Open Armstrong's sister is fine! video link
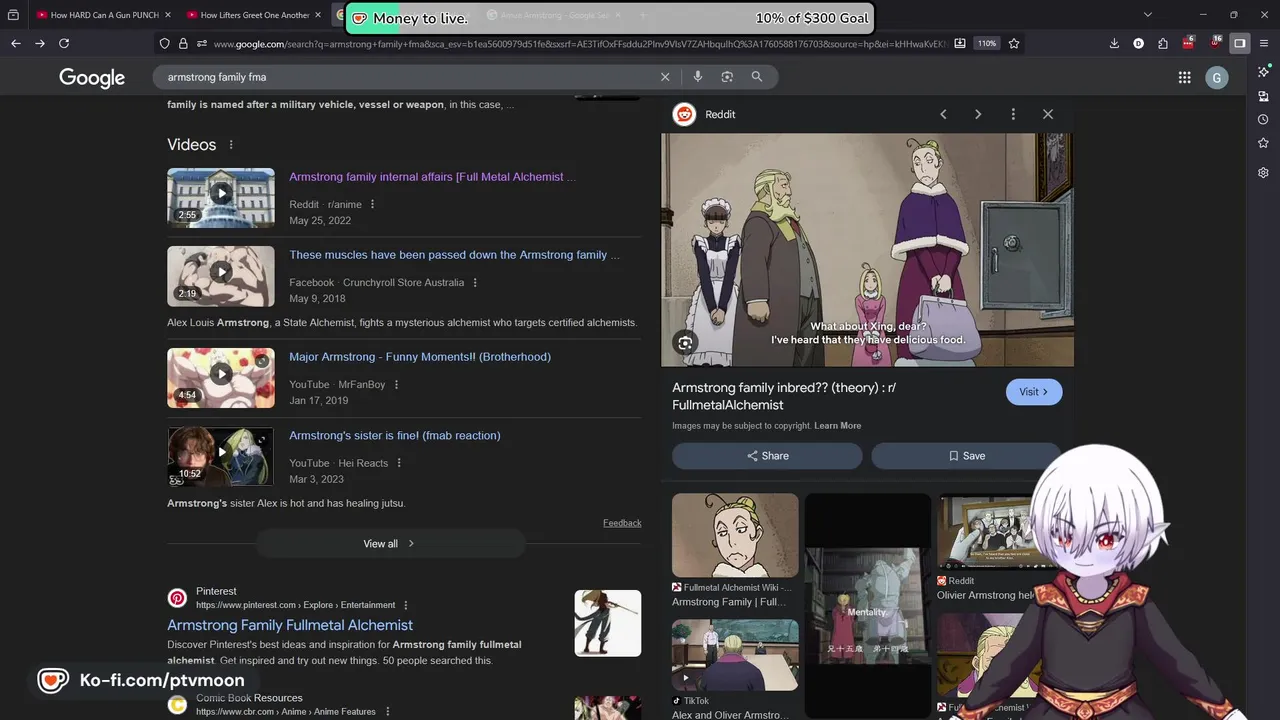Image resolution: width=1280 pixels, height=720 pixels. click(x=395, y=436)
